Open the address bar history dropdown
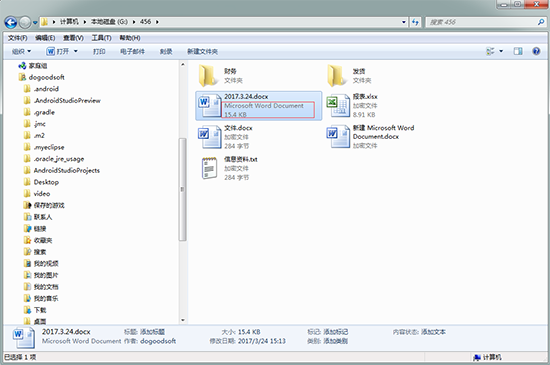The height and width of the screenshot is (365, 550). click(404, 22)
